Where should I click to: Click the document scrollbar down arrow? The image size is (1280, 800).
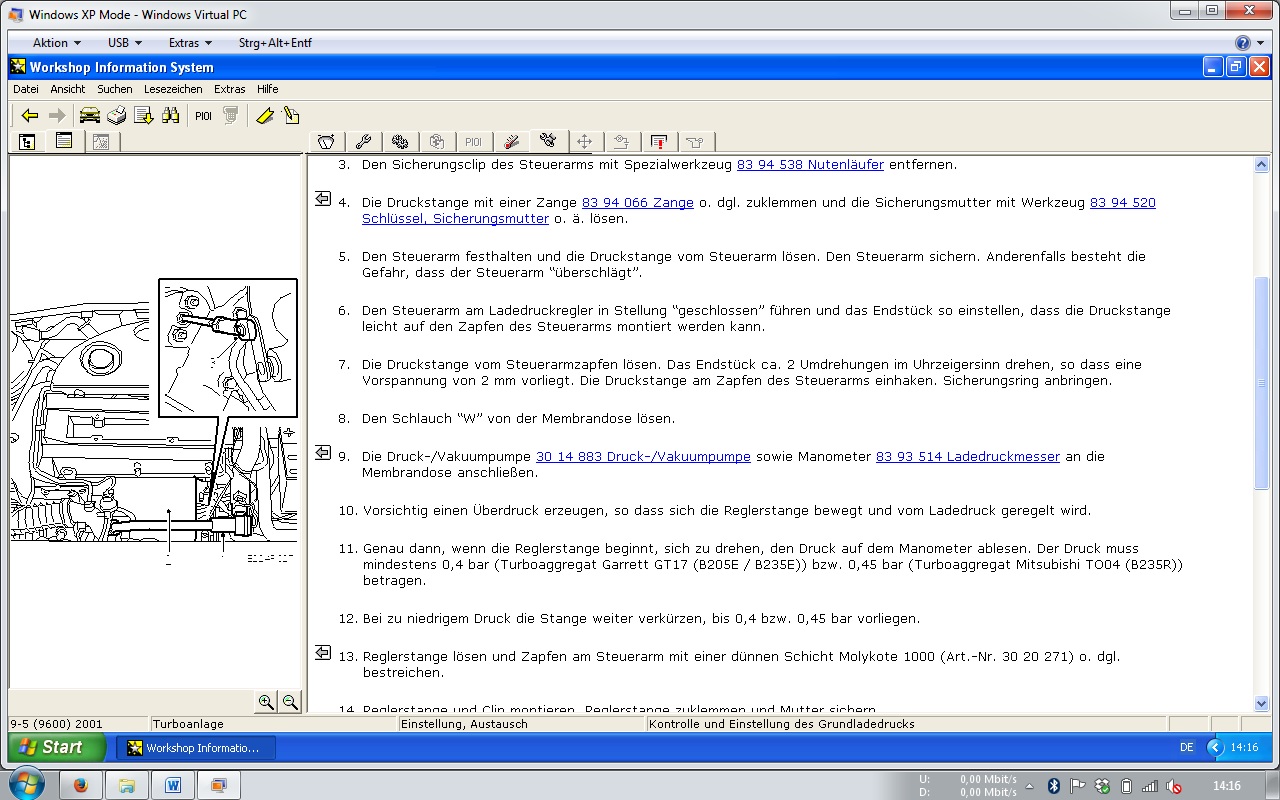(x=1261, y=703)
